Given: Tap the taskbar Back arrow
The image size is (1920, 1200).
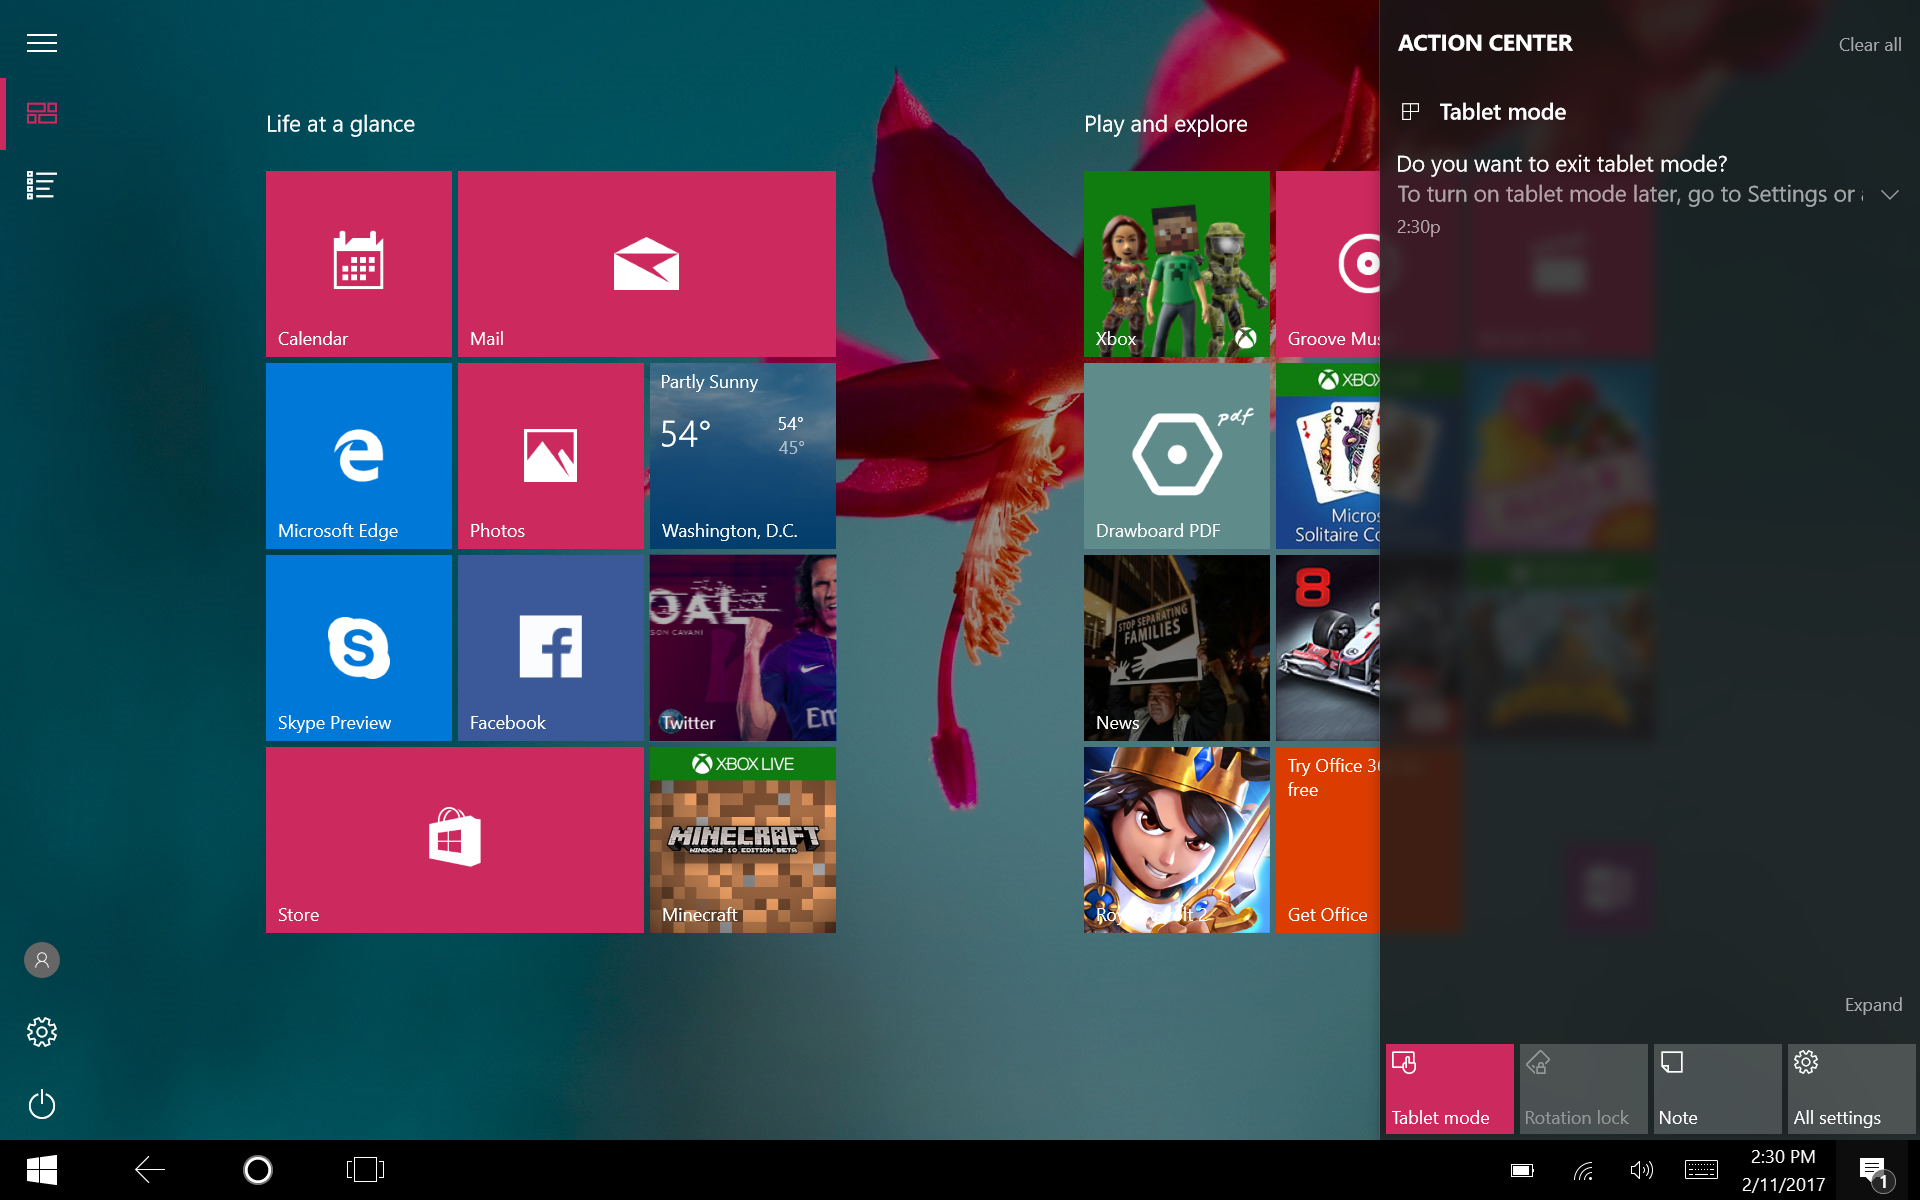Looking at the screenshot, I should [149, 1170].
